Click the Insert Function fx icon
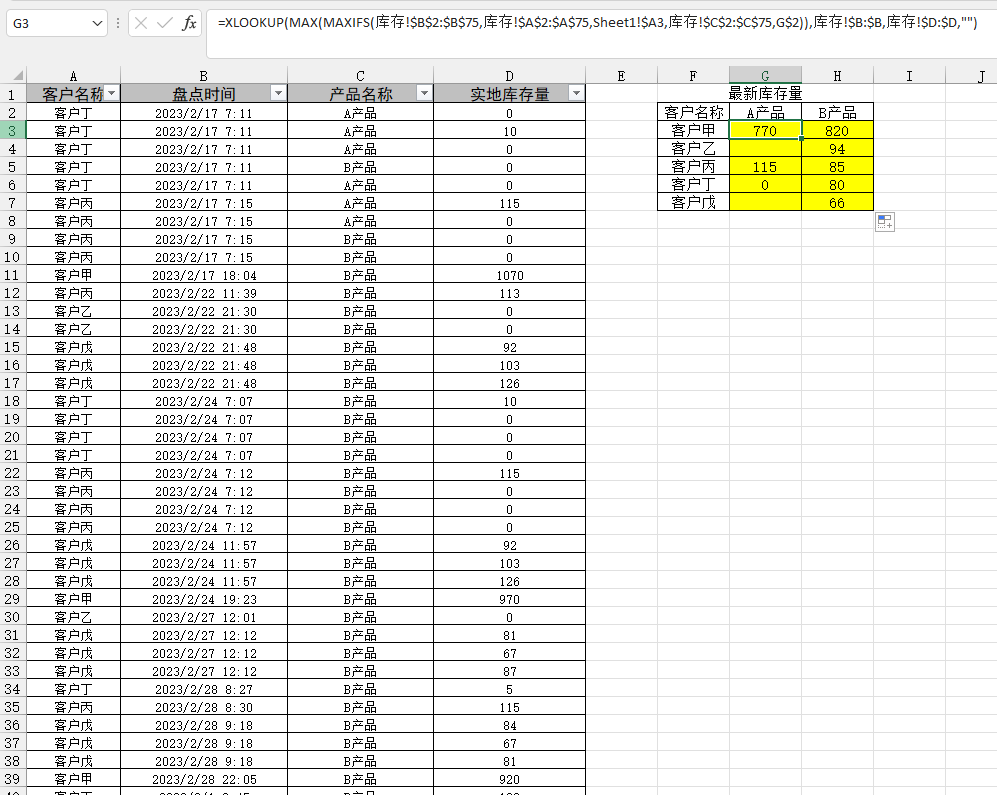The height and width of the screenshot is (795, 997). [189, 24]
